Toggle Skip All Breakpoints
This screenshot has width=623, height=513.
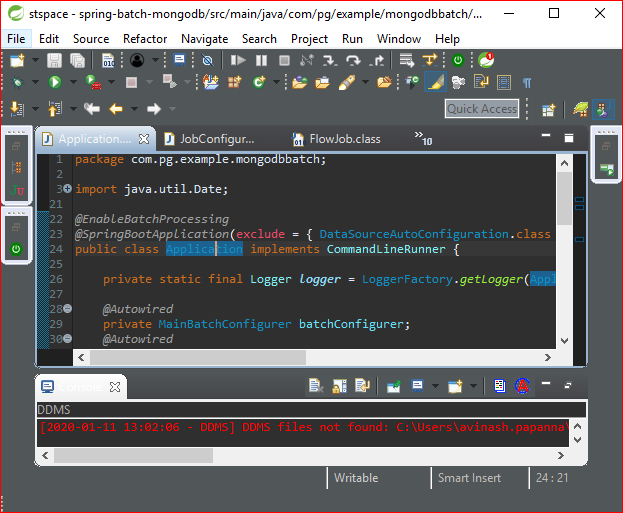pyautogui.click(x=207, y=60)
